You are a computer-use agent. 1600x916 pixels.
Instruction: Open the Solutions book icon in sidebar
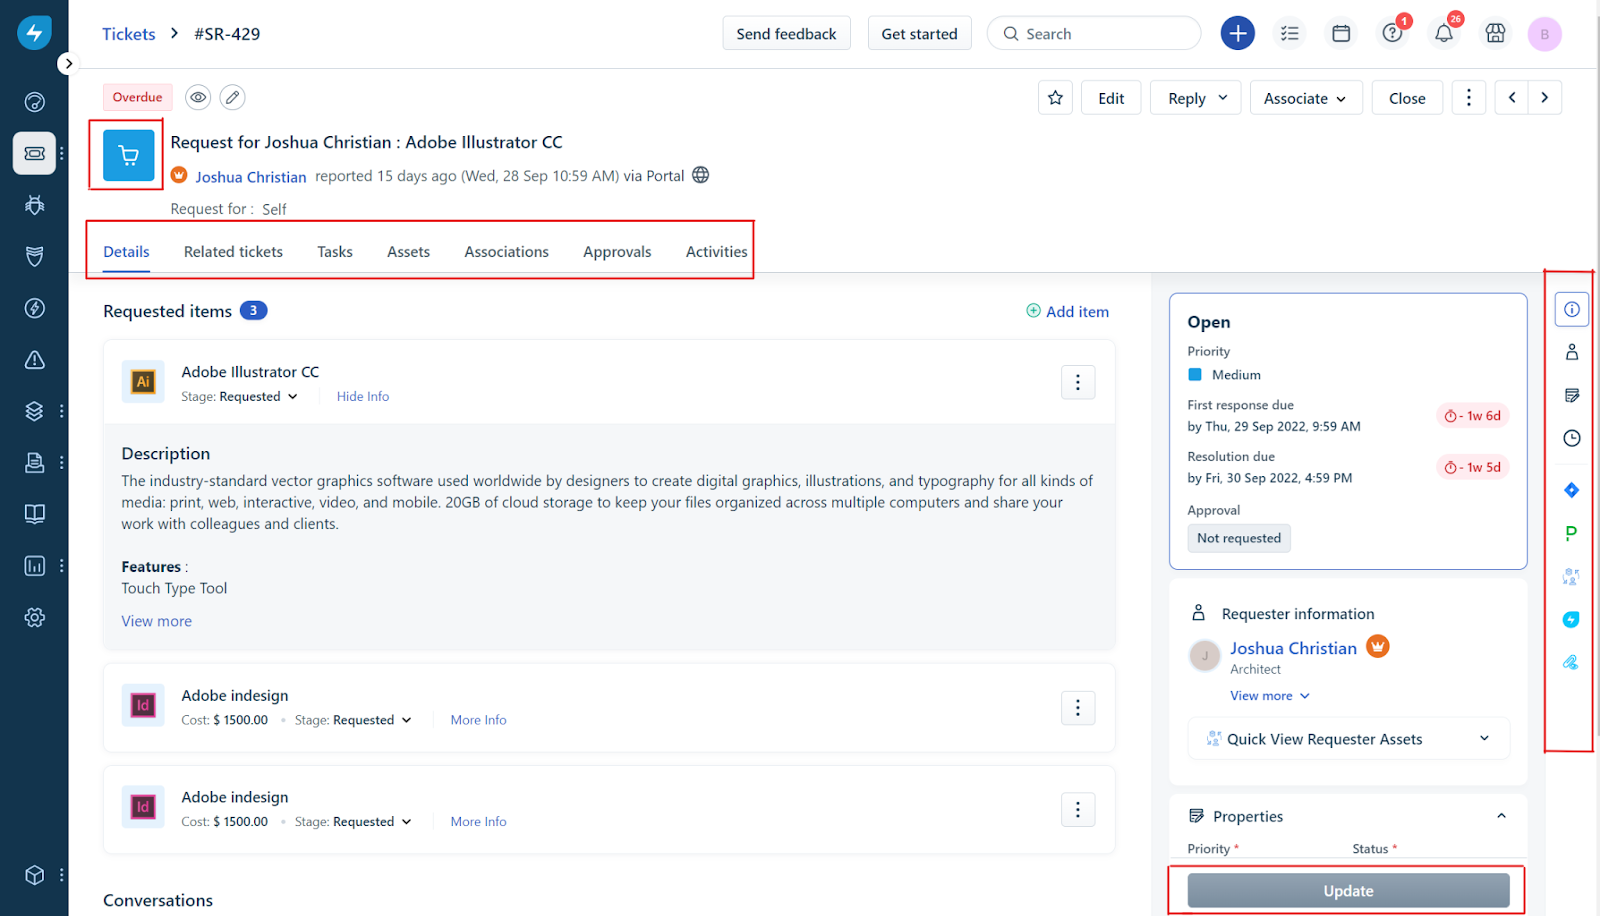[x=34, y=514]
